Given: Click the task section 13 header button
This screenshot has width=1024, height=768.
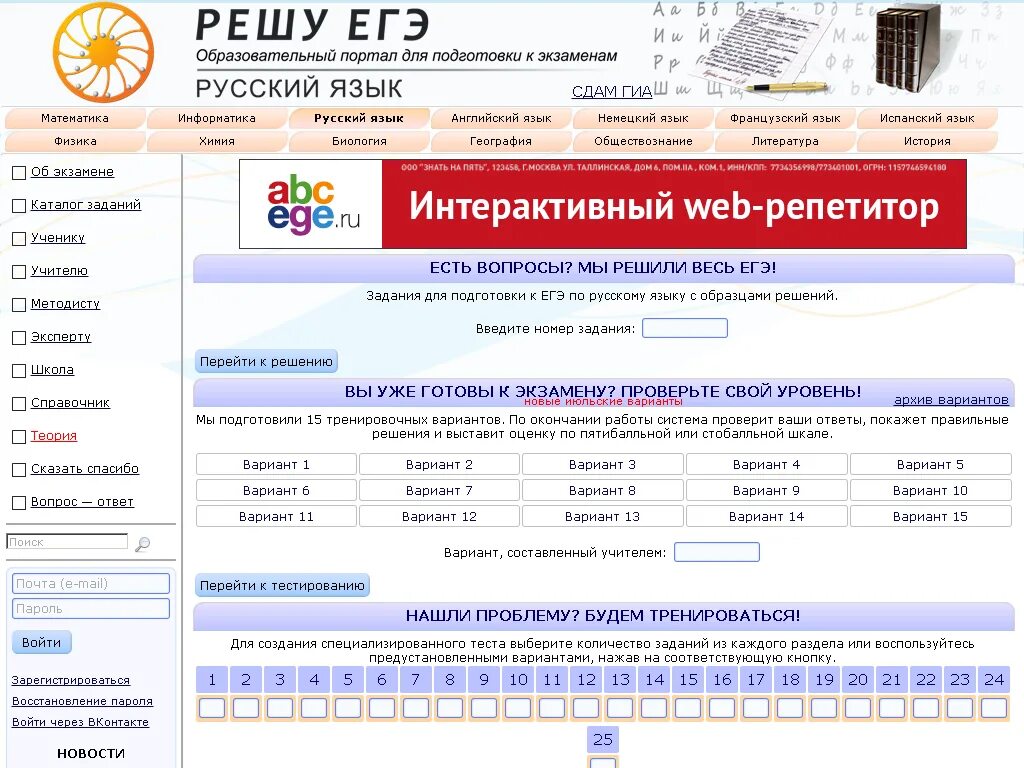Looking at the screenshot, I should pos(620,680).
